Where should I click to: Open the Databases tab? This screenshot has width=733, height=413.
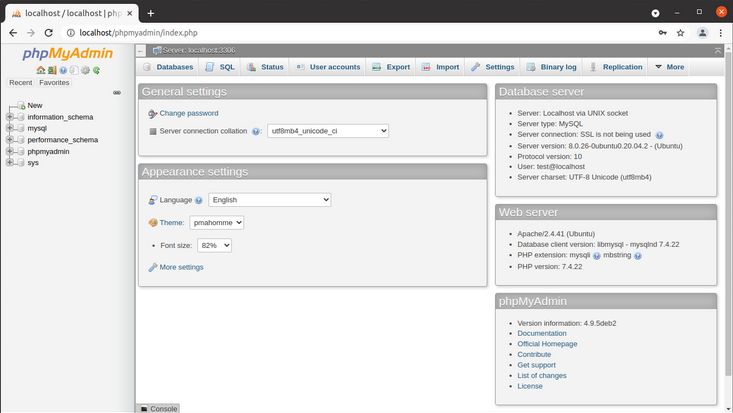point(168,67)
